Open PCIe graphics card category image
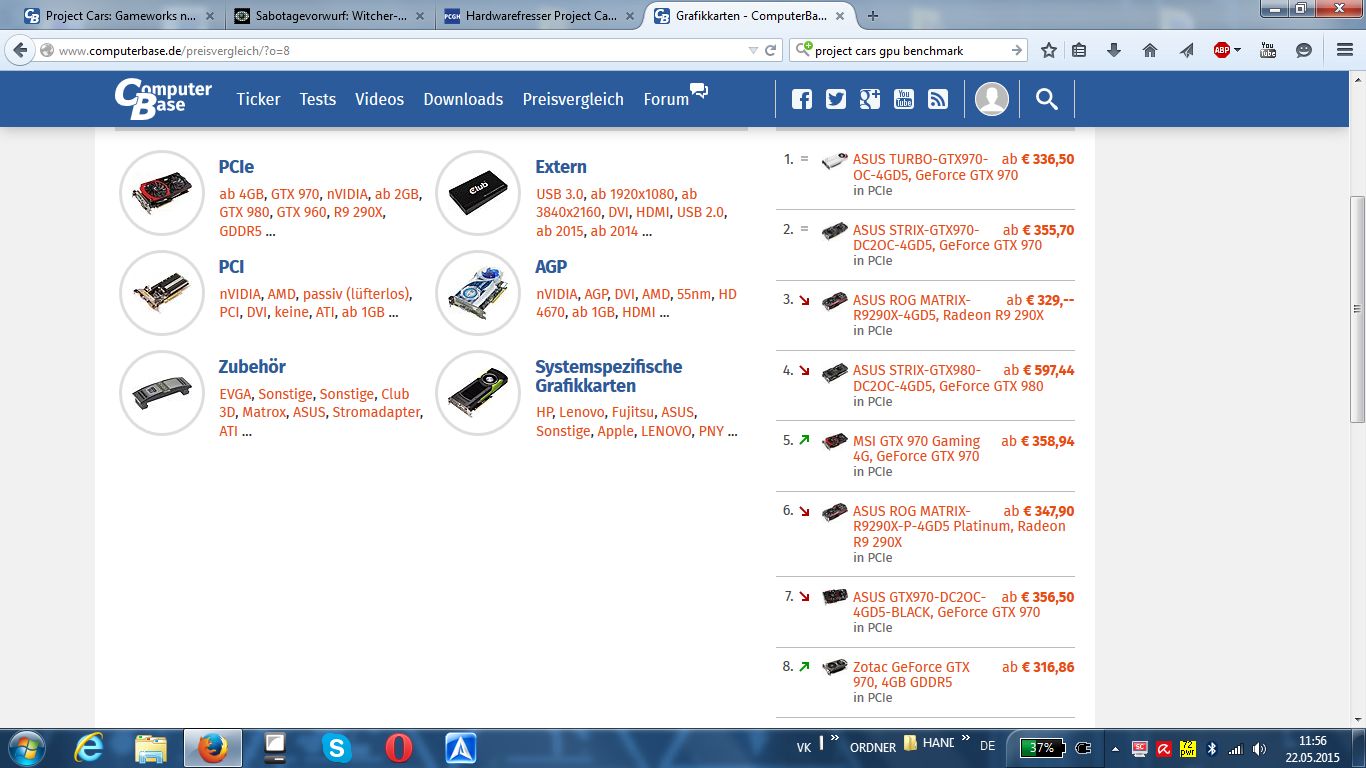The image size is (1366, 768). click(162, 193)
